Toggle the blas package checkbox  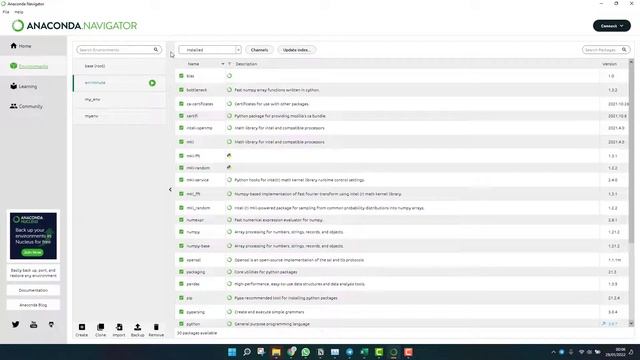[181, 76]
